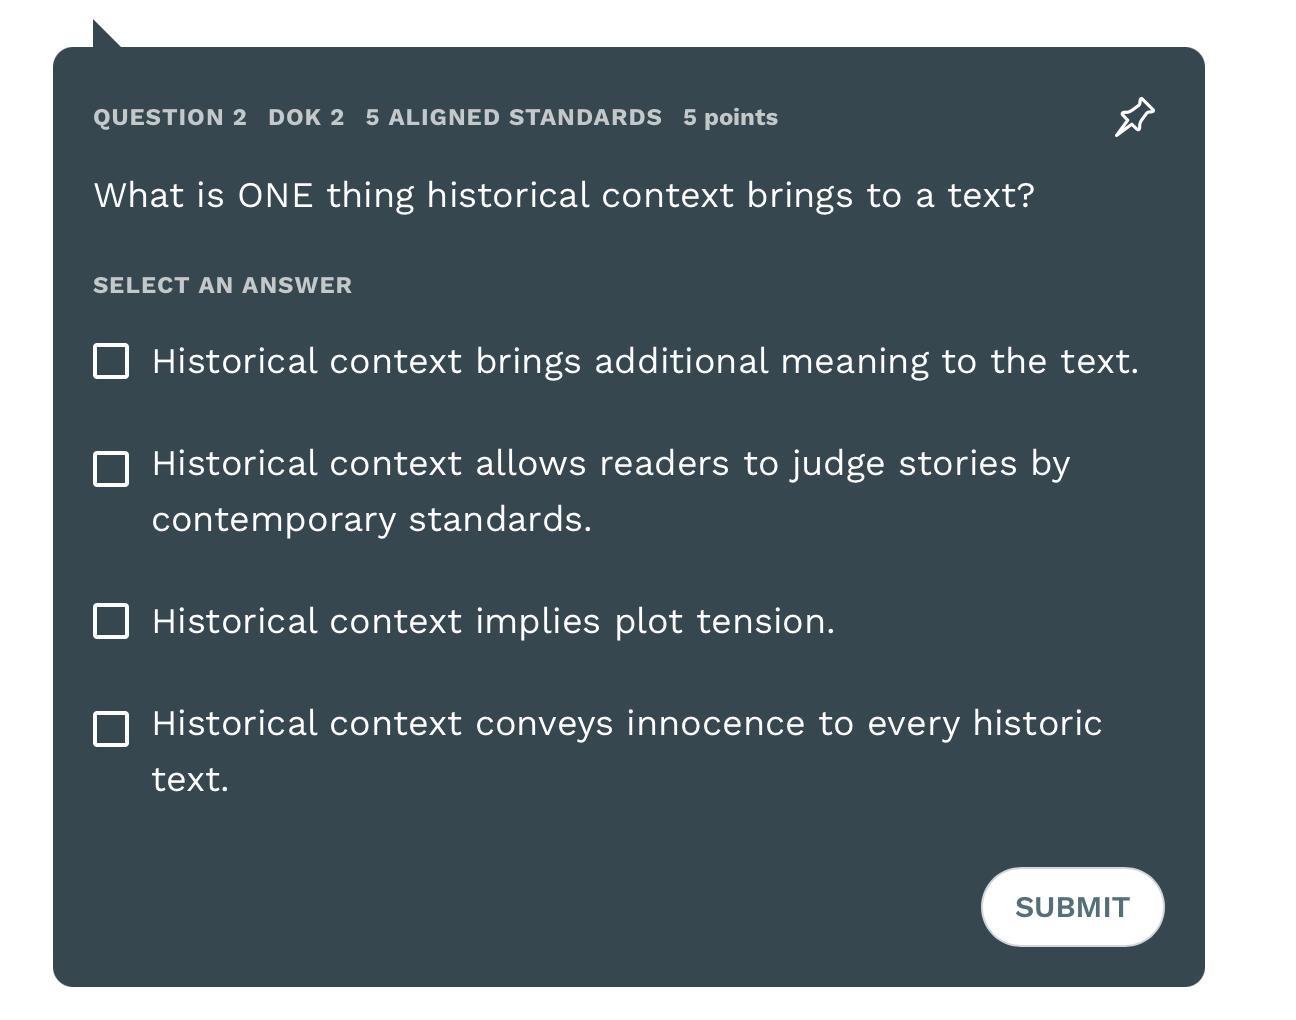Check the 'brings additional meaning' answer box

111,361
